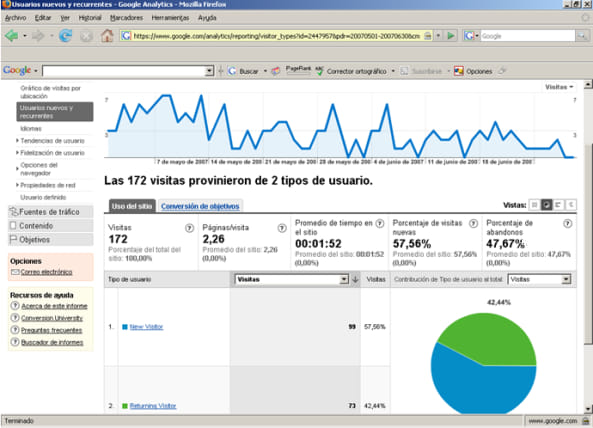593x428 pixels.
Task: Open the Visitas graph metric dropdown above chart
Action: tap(559, 87)
